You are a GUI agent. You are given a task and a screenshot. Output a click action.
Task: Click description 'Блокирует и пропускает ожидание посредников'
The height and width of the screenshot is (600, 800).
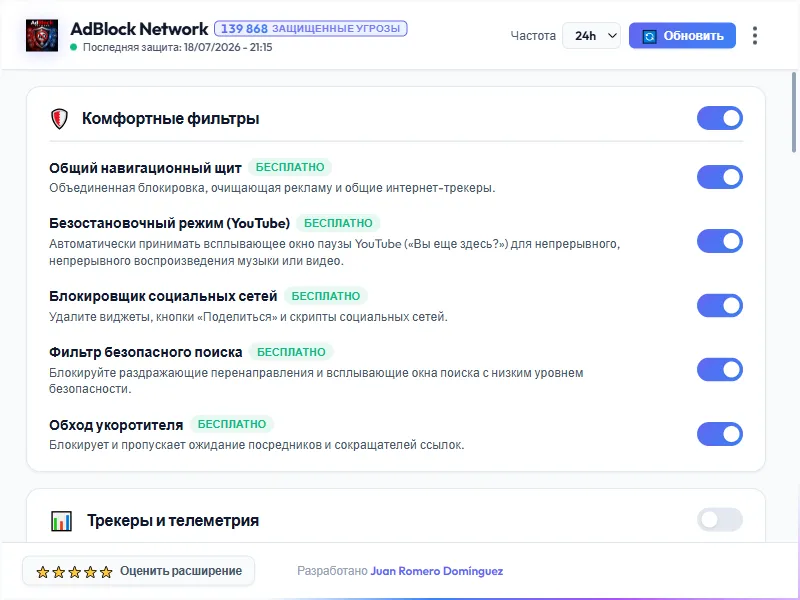click(x=257, y=445)
